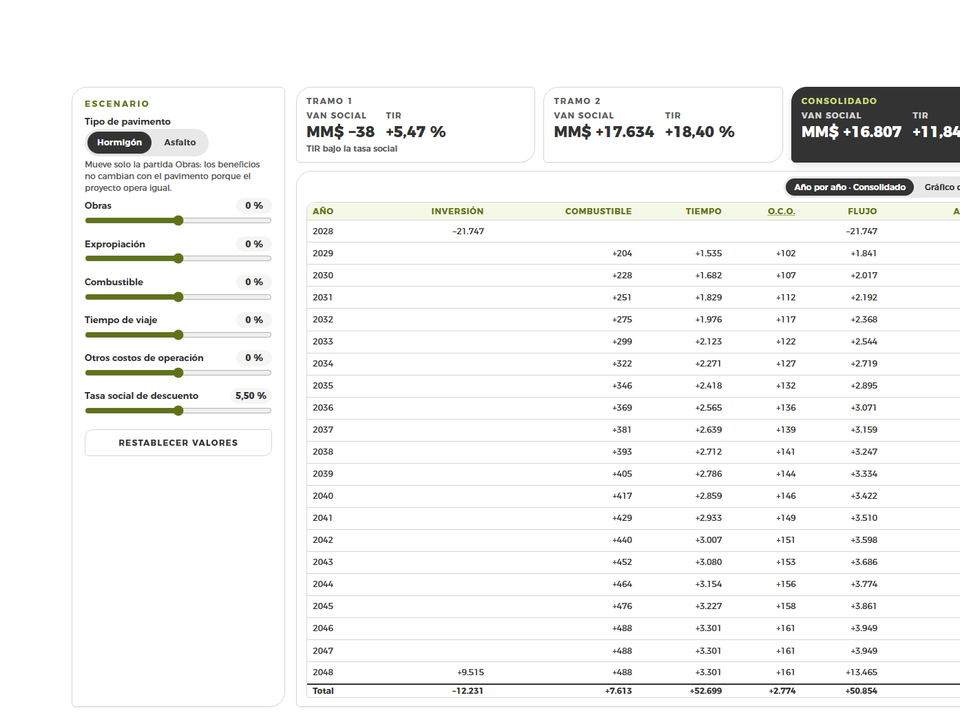This screenshot has width=960, height=720.
Task: Select the Hormigón pavement option
Action: (x=119, y=142)
